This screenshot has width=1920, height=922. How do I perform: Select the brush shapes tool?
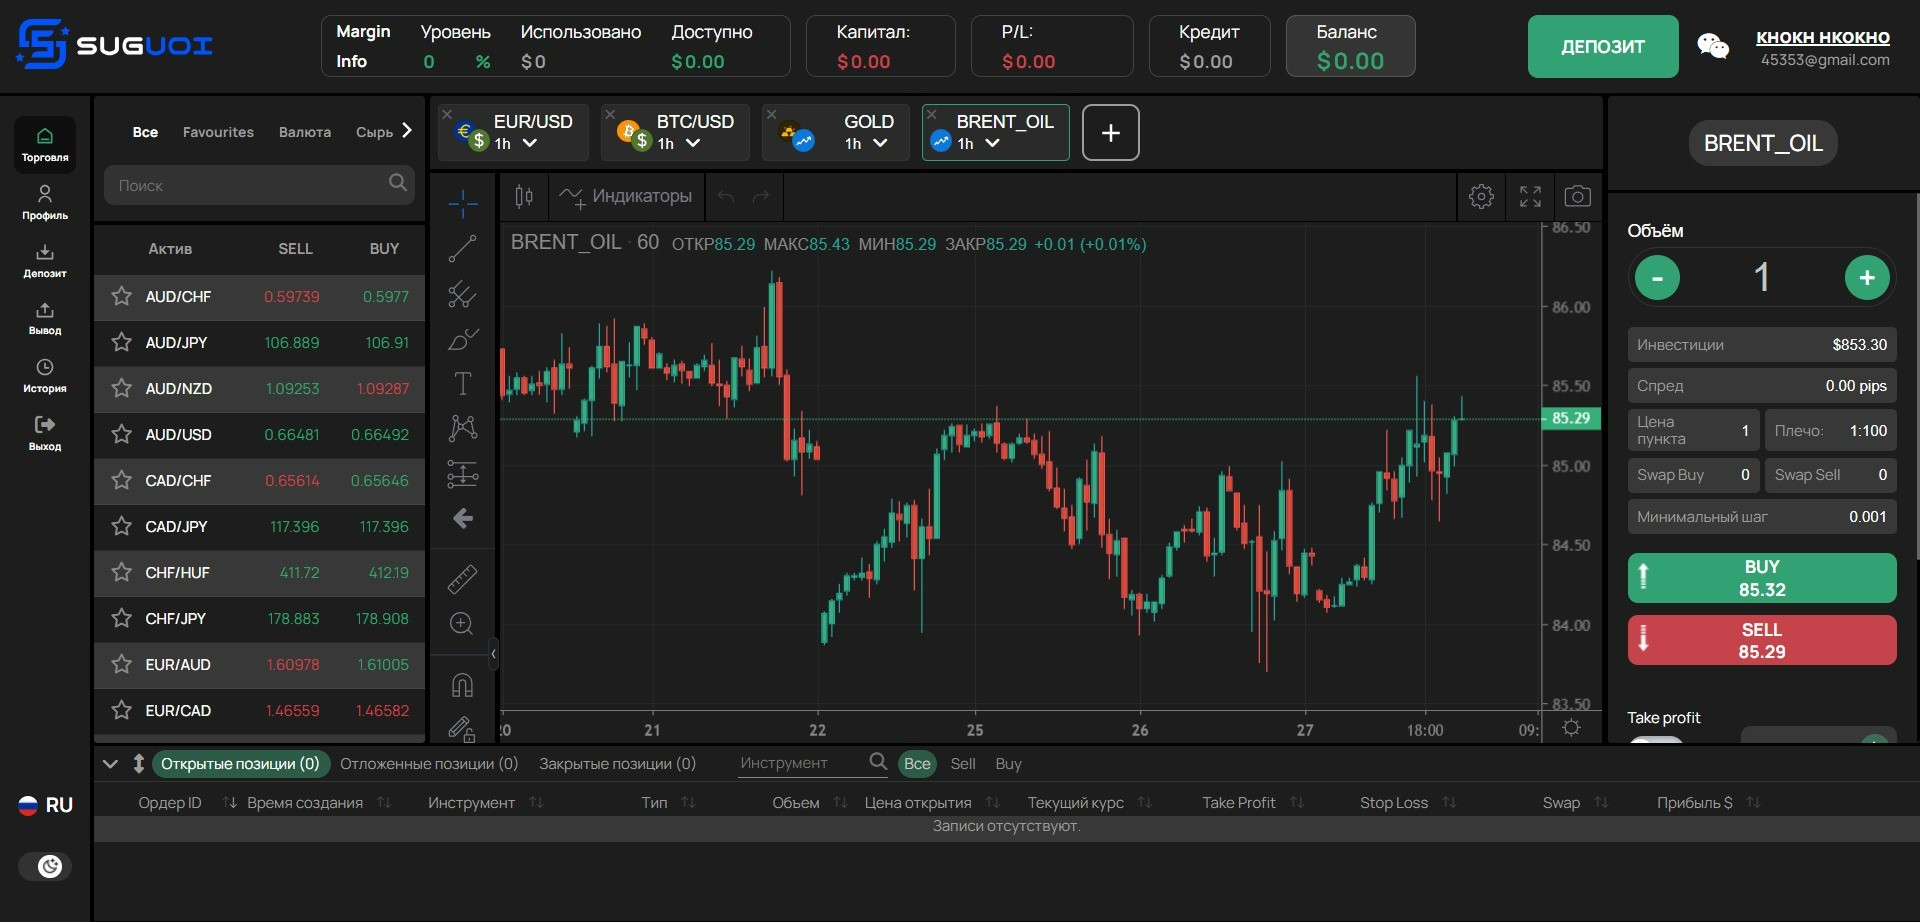(462, 339)
